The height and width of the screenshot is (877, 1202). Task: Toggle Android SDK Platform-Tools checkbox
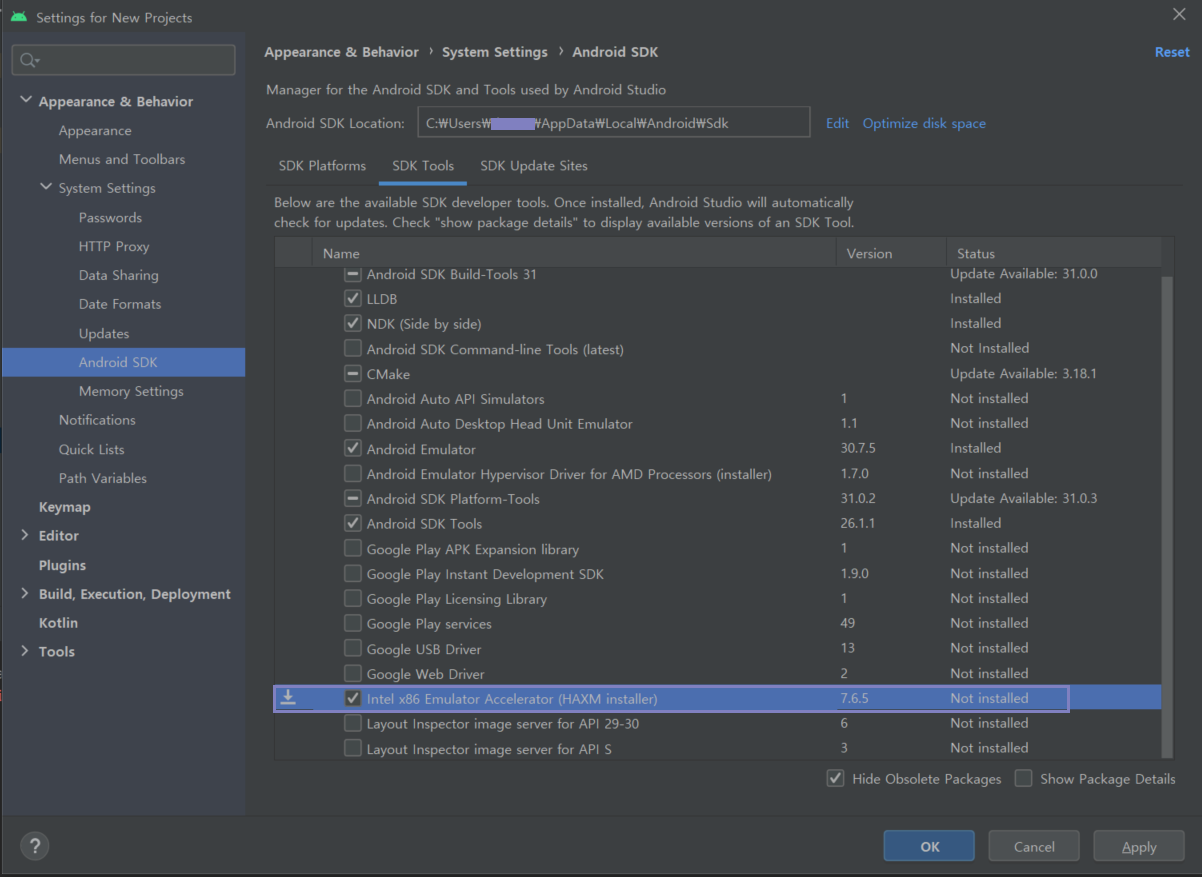[x=352, y=498]
